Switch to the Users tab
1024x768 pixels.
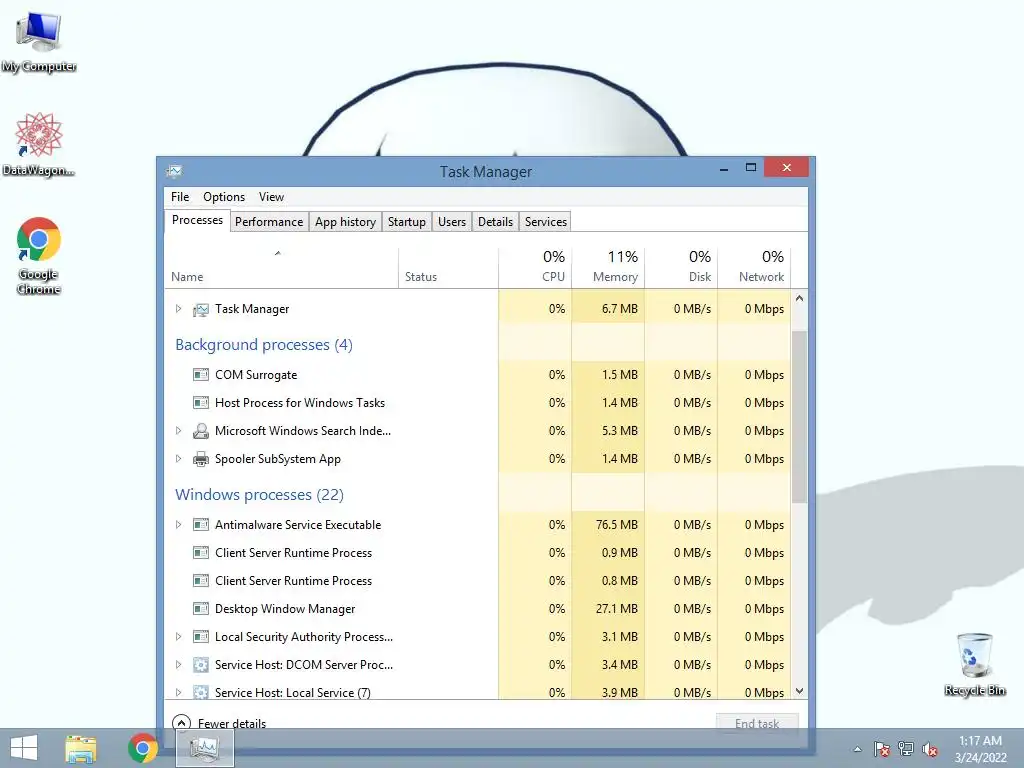452,222
